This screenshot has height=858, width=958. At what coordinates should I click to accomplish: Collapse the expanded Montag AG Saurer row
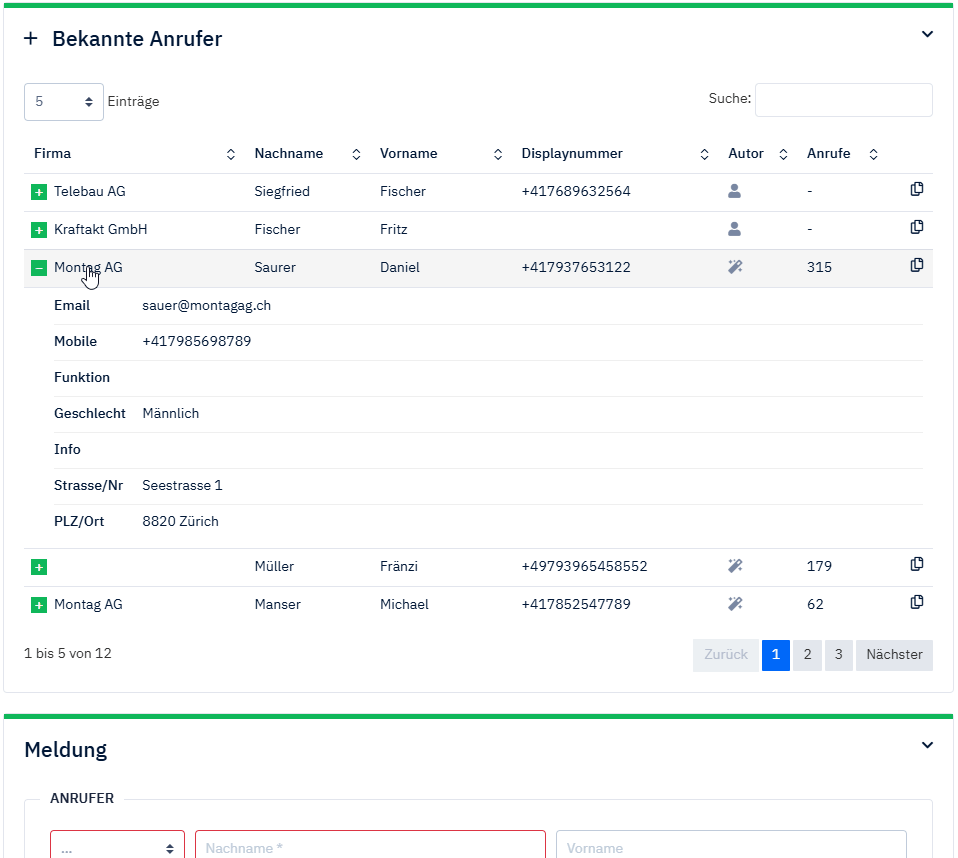point(39,268)
